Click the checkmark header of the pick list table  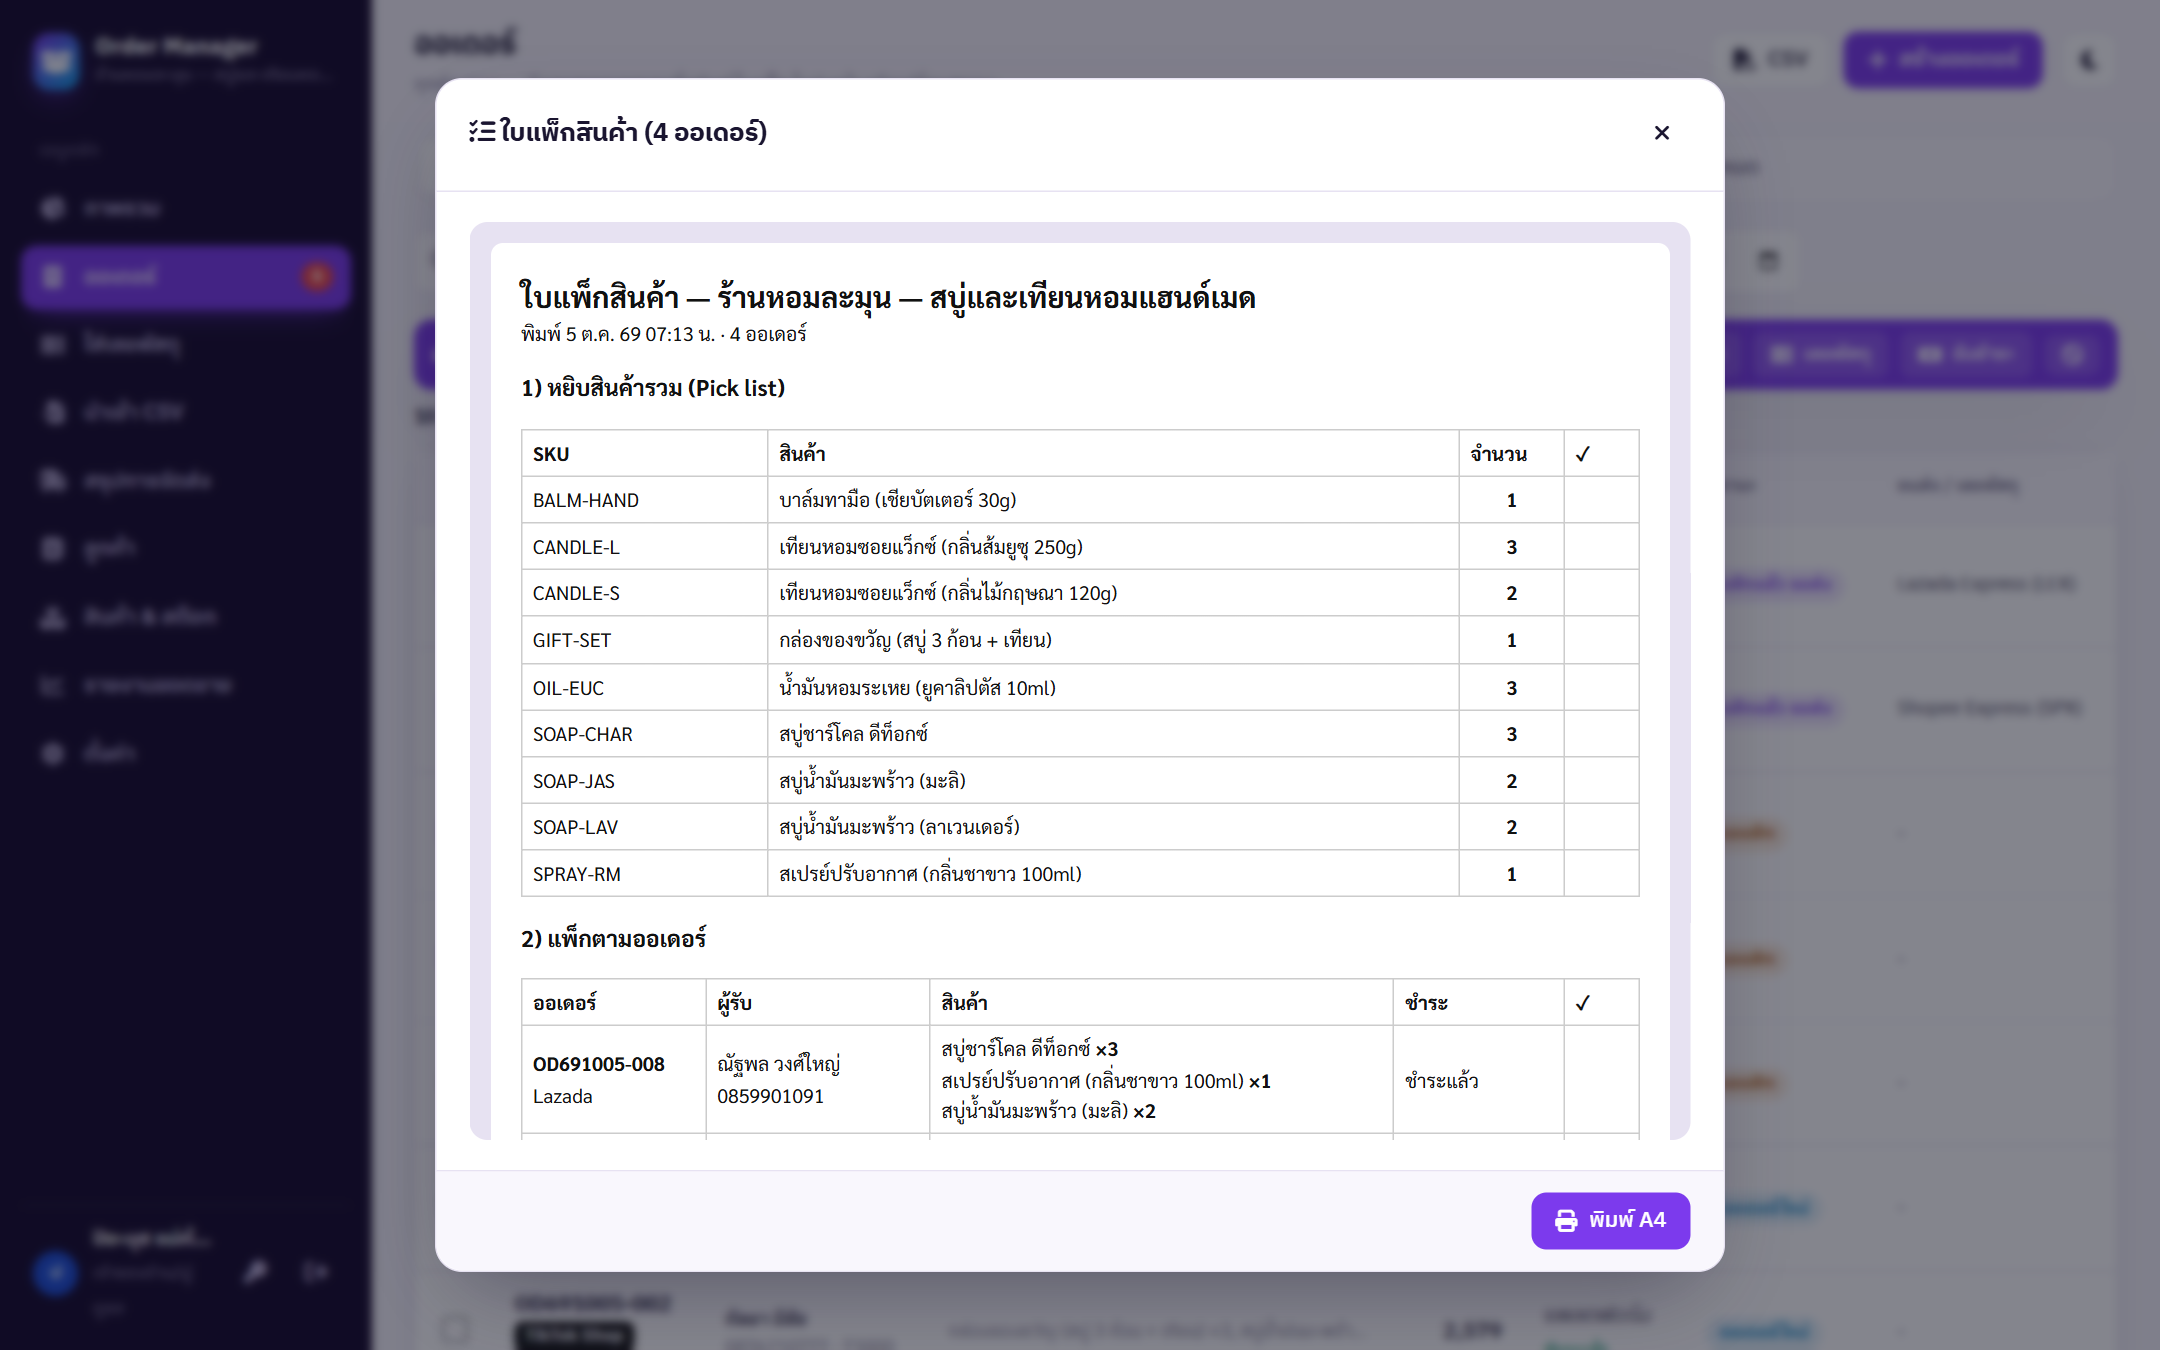click(x=1582, y=454)
